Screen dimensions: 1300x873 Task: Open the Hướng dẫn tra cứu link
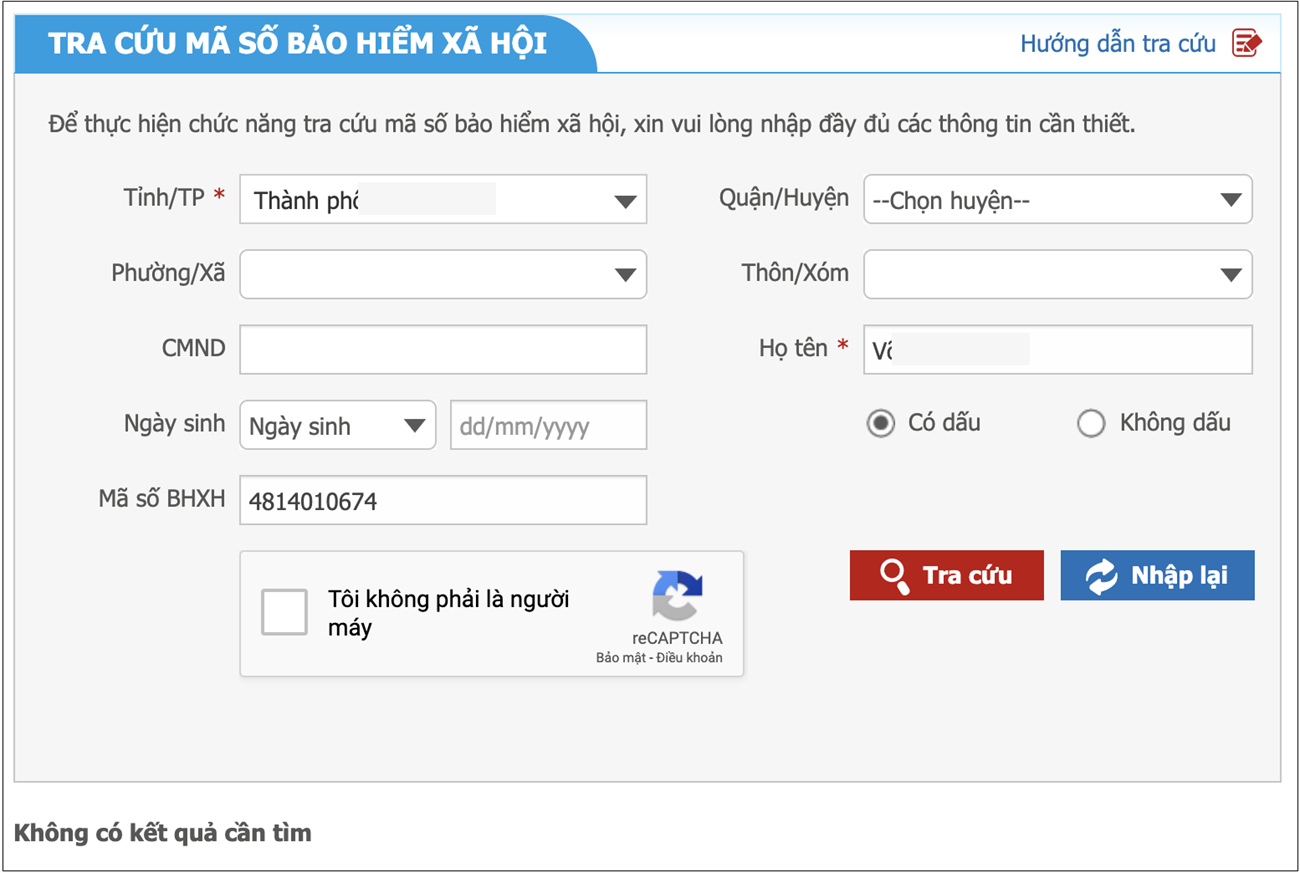(x=1117, y=43)
